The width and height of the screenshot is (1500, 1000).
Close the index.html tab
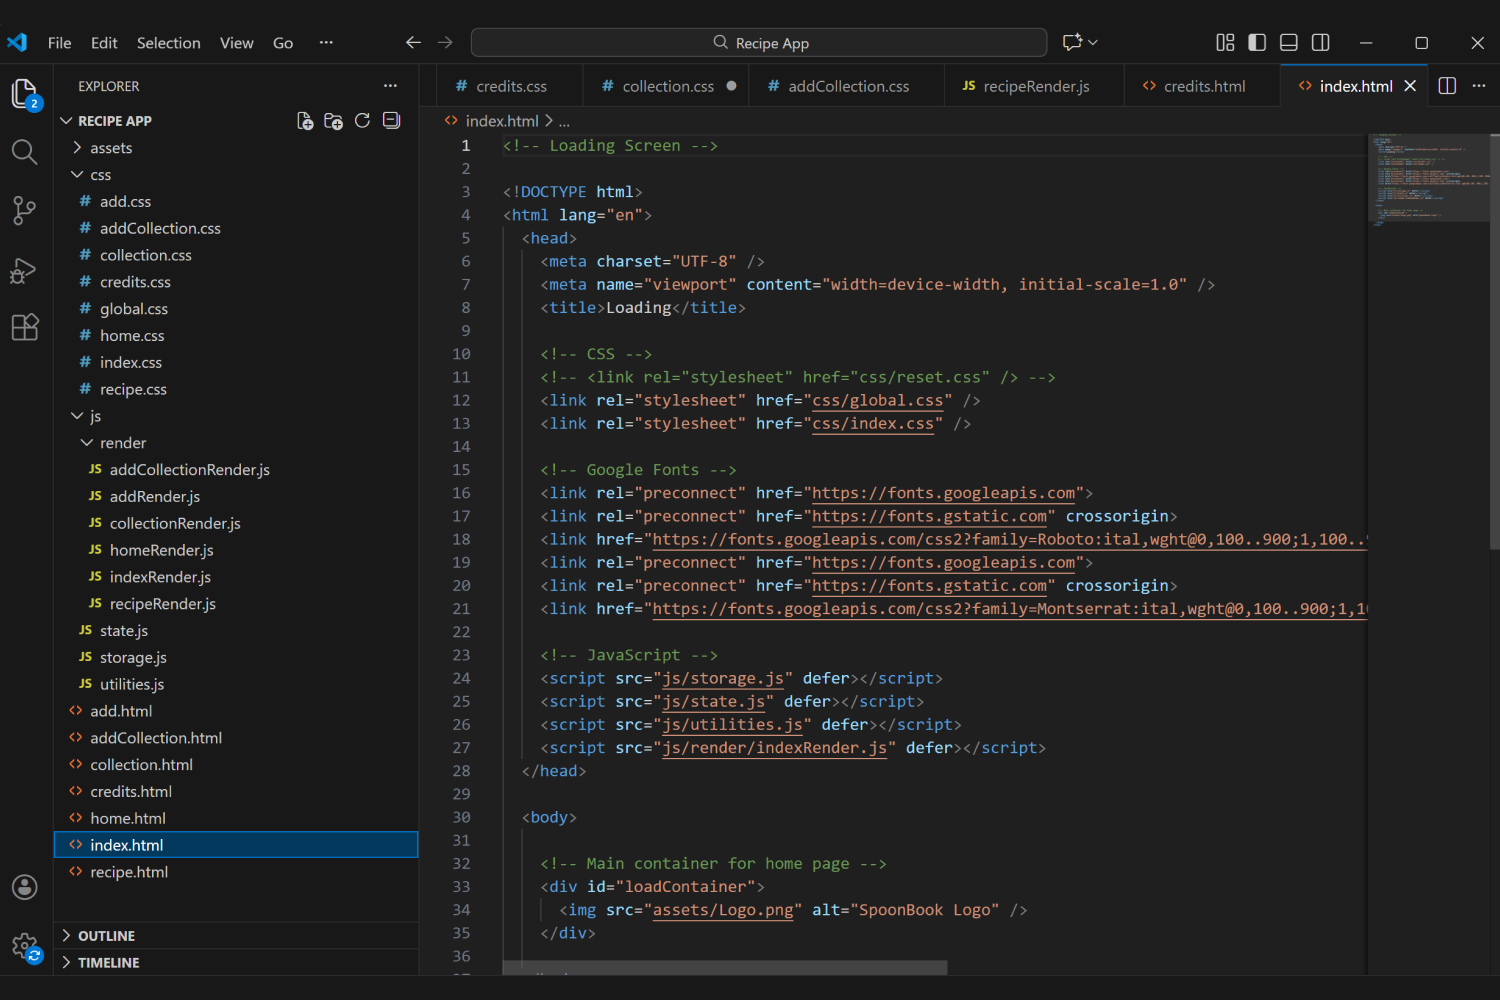tap(1410, 86)
